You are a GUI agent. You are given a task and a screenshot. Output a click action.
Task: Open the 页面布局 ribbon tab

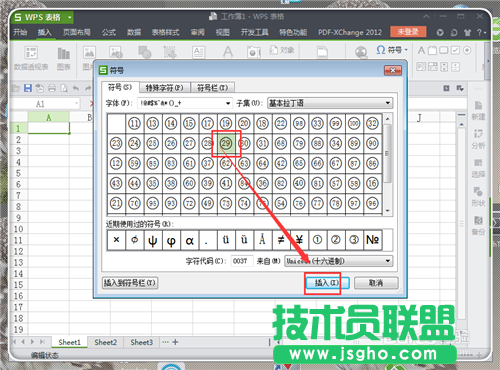tap(77, 32)
